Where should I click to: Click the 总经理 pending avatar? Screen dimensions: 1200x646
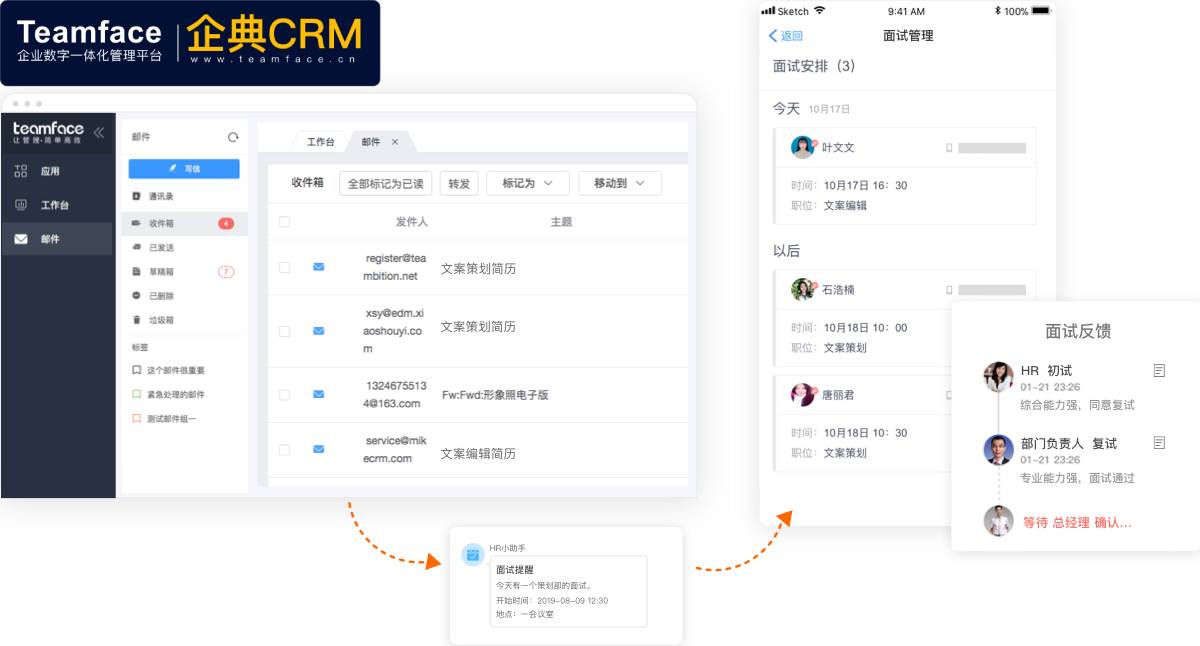998,521
